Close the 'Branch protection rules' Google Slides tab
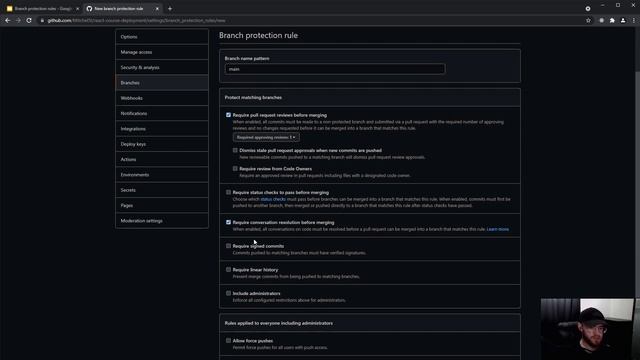This screenshot has height=360, width=640. [x=78, y=9]
